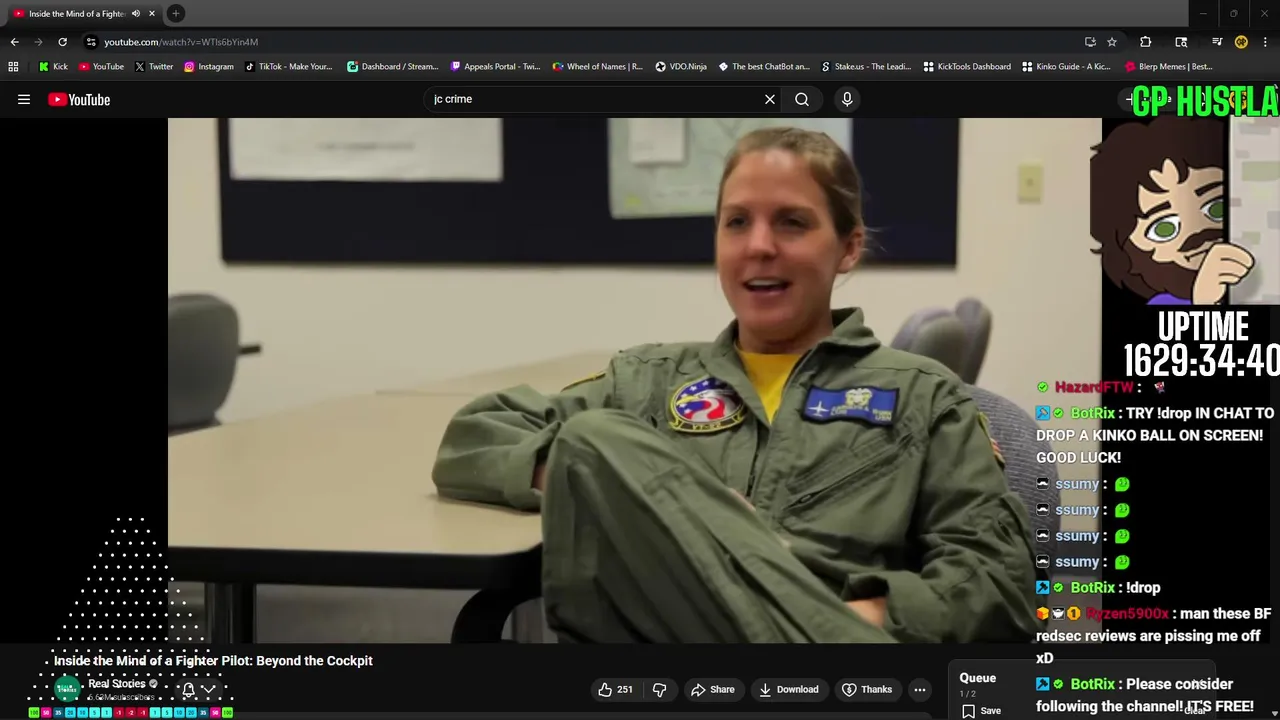Open the browser extensions puzzle icon

click(1145, 42)
